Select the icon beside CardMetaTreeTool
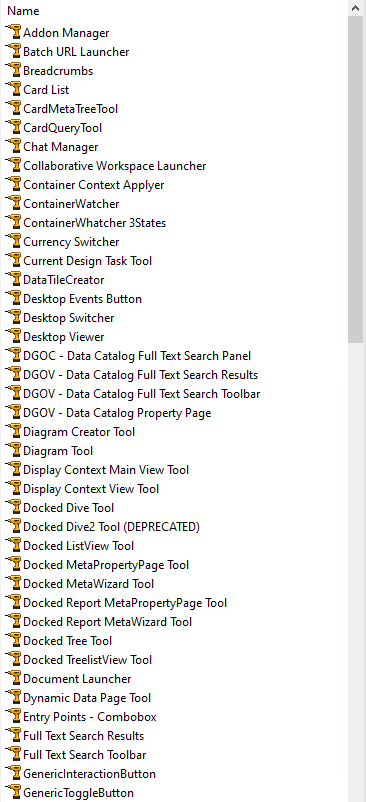 [x=13, y=108]
